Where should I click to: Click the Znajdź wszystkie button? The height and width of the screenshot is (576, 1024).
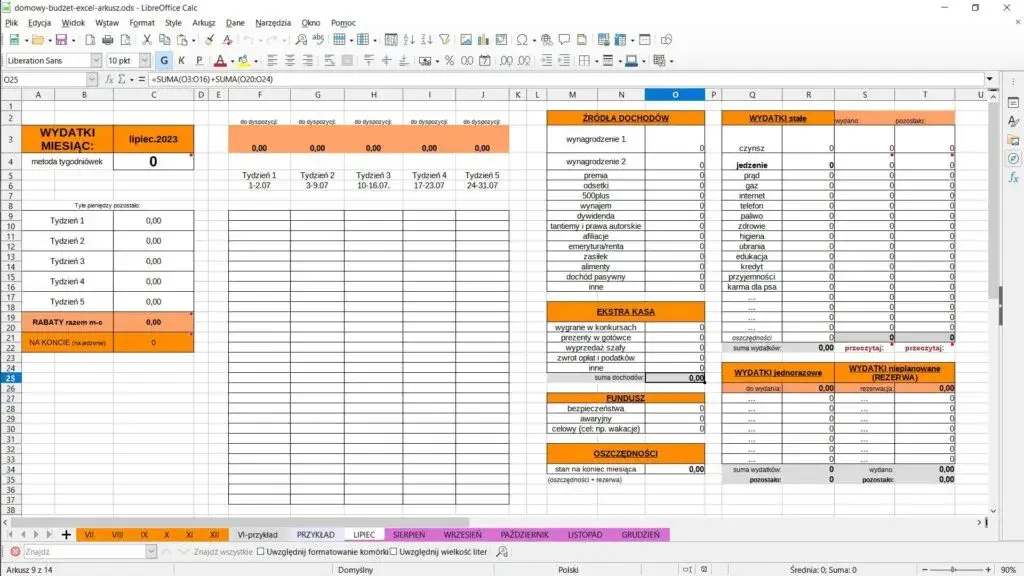(x=223, y=552)
